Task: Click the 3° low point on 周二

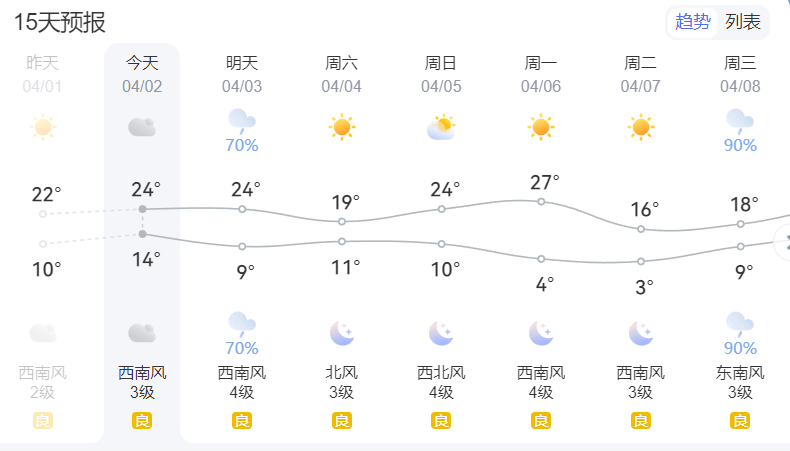Action: tap(641, 262)
